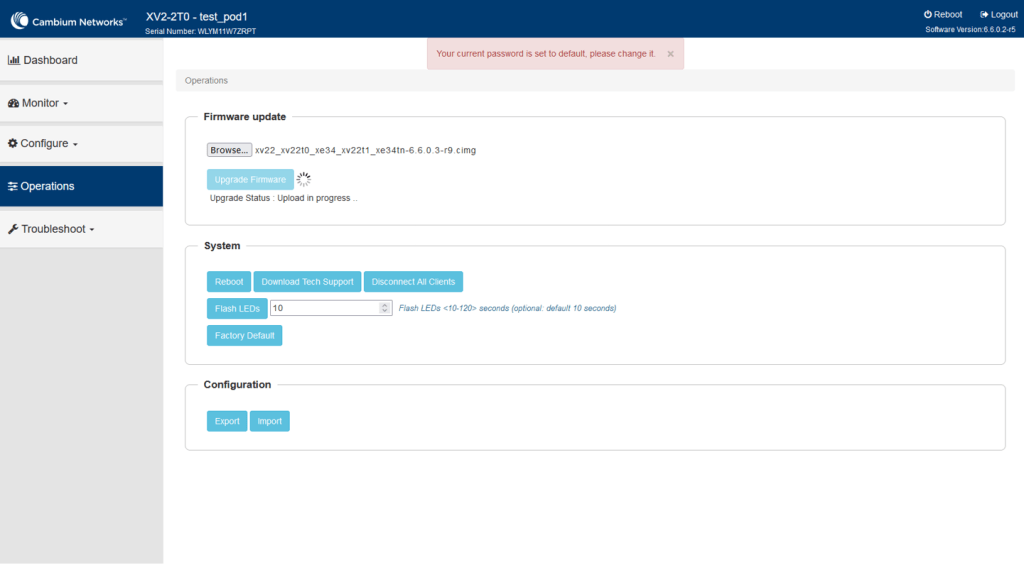Expand the Troubleshoot menu caret
Viewport: 1024px width, 565px height.
point(92,230)
